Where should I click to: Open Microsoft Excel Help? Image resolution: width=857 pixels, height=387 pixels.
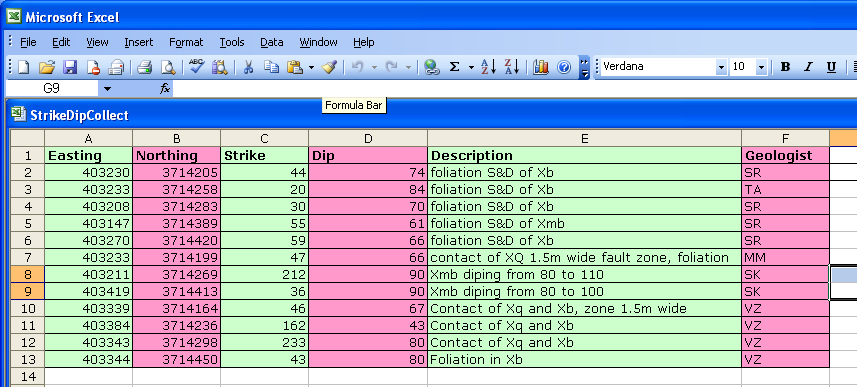pos(564,67)
